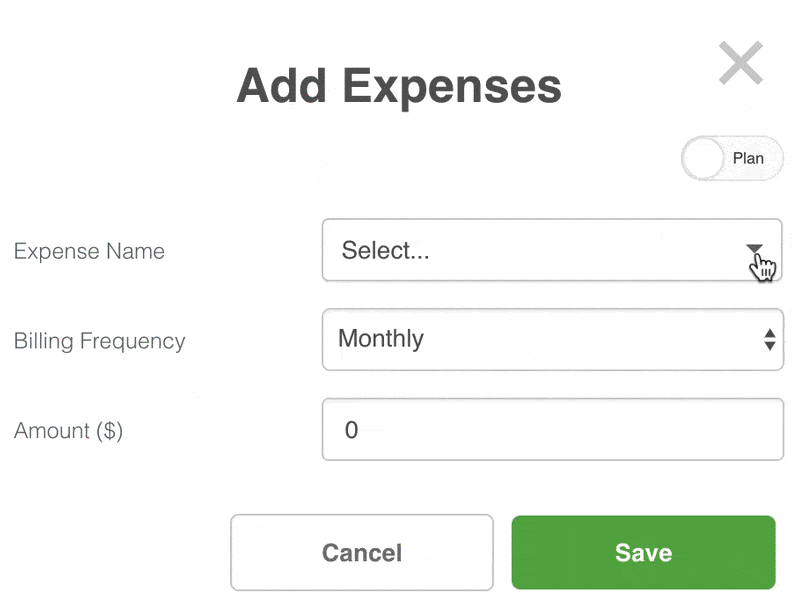Open the Billing Frequency dropdown

[x=553, y=339]
